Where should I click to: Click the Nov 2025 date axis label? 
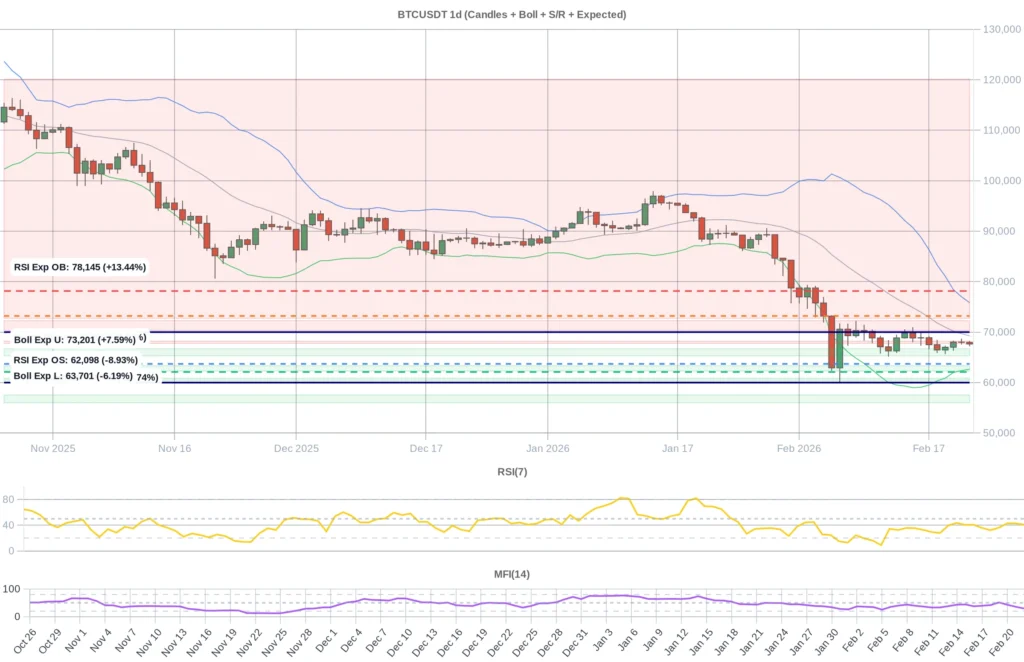pyautogui.click(x=52, y=448)
